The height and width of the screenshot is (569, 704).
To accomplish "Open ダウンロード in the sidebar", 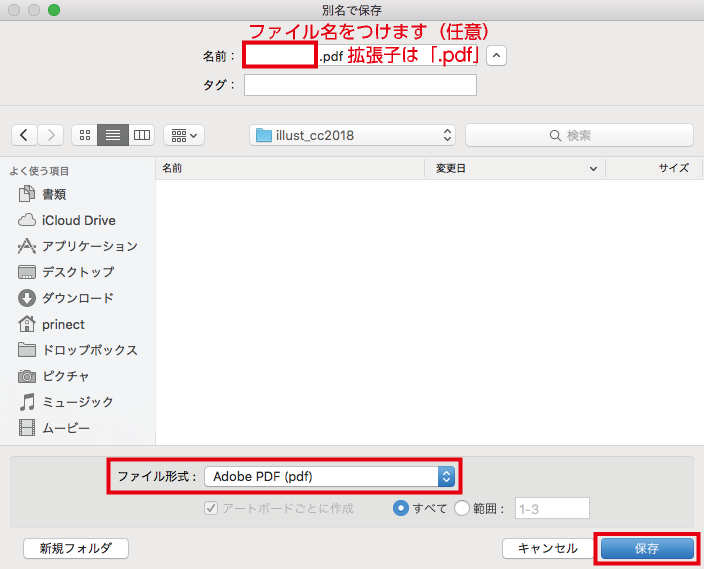I will coord(66,298).
